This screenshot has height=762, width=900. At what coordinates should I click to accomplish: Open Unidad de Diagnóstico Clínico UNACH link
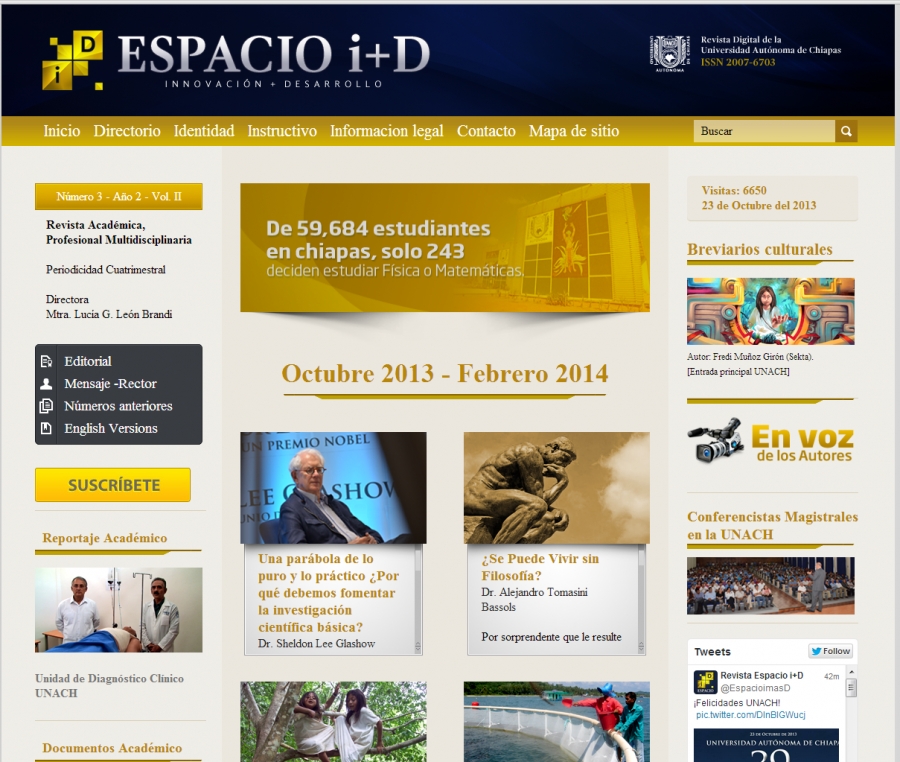click(110, 686)
